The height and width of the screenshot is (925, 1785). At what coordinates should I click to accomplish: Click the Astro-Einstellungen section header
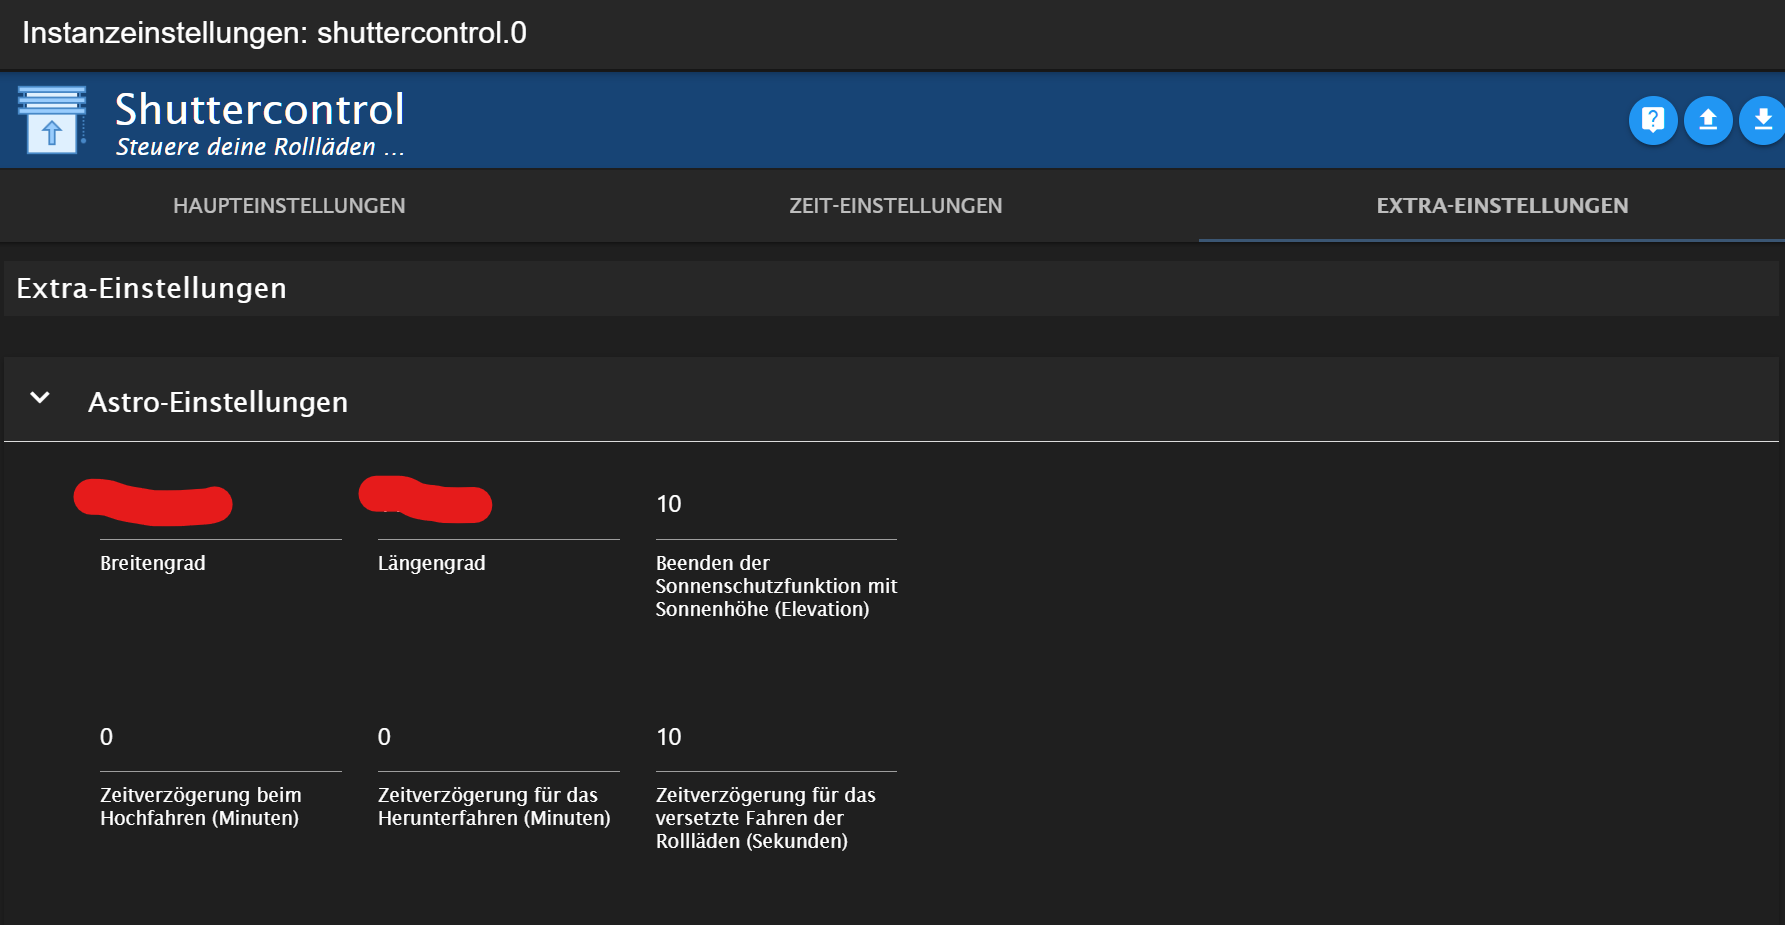click(x=892, y=400)
